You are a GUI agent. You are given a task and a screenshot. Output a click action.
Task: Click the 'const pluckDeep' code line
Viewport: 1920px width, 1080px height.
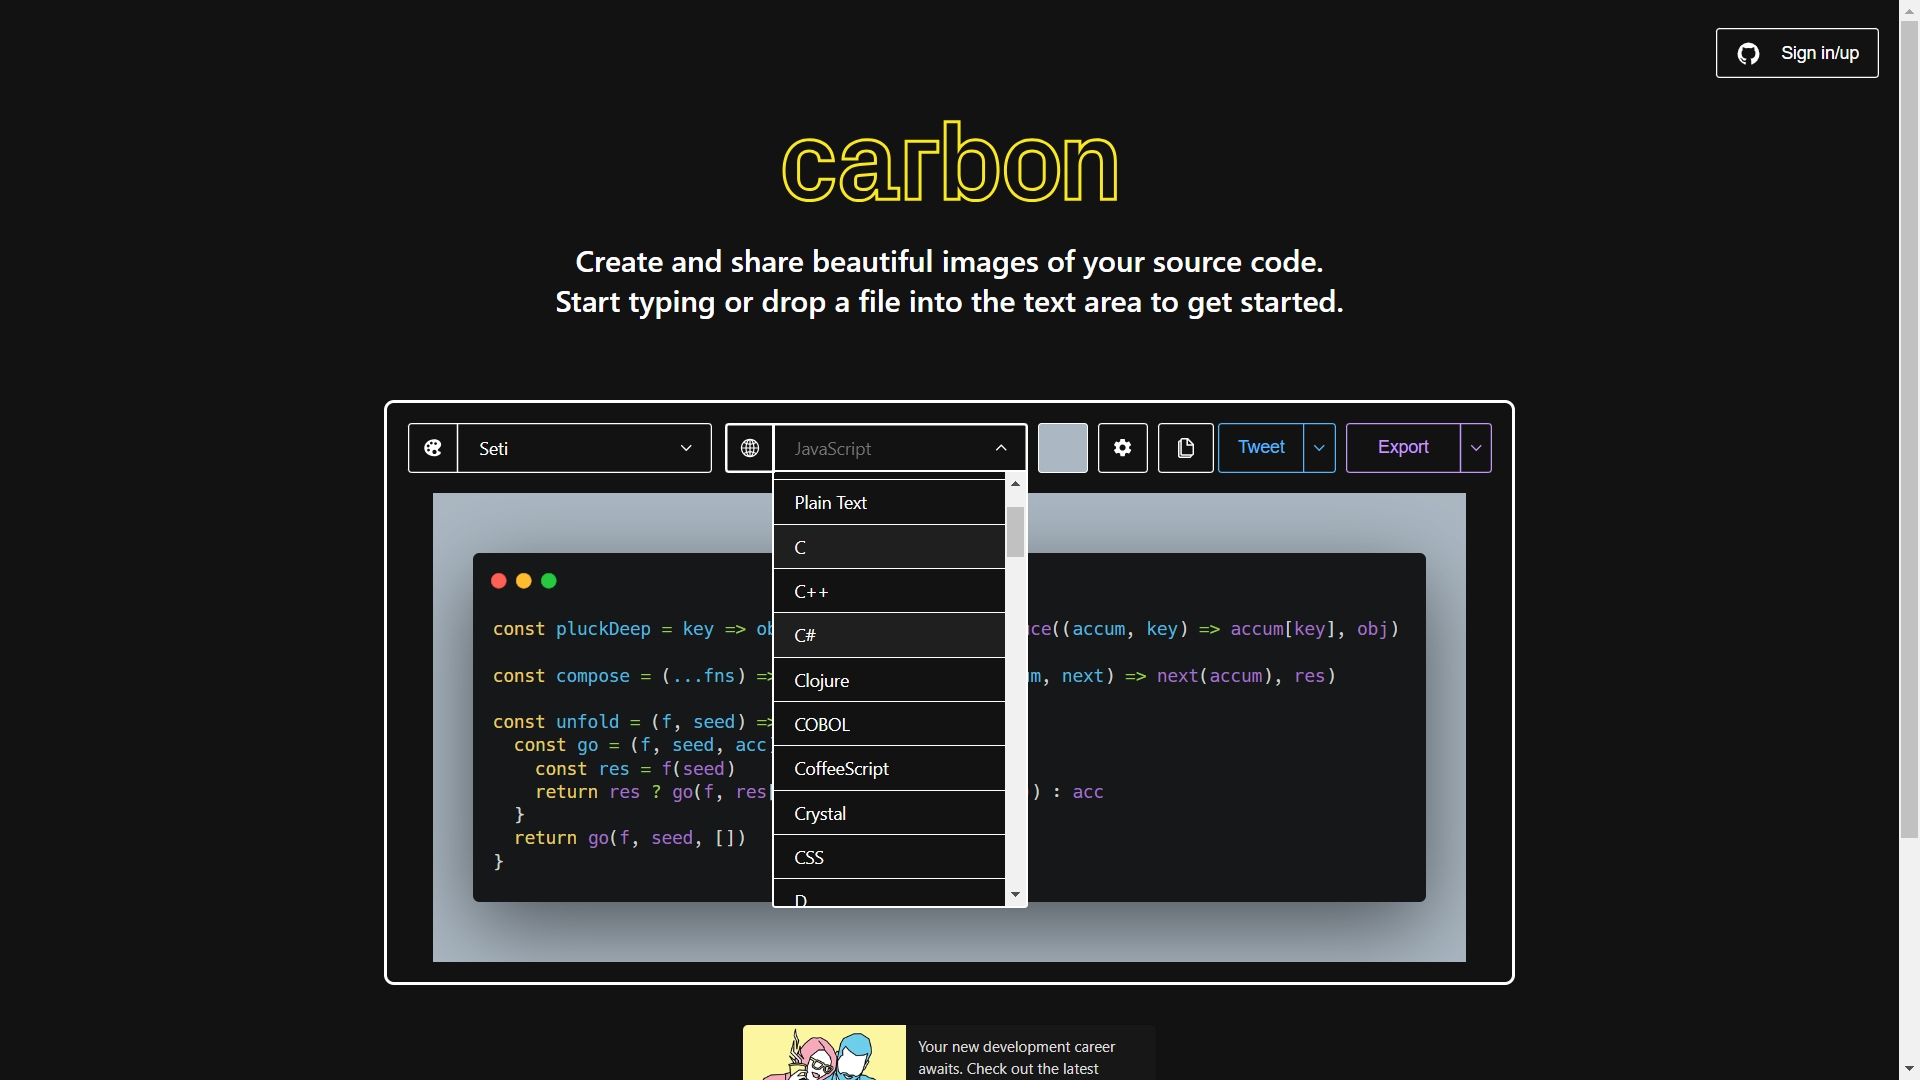point(633,629)
